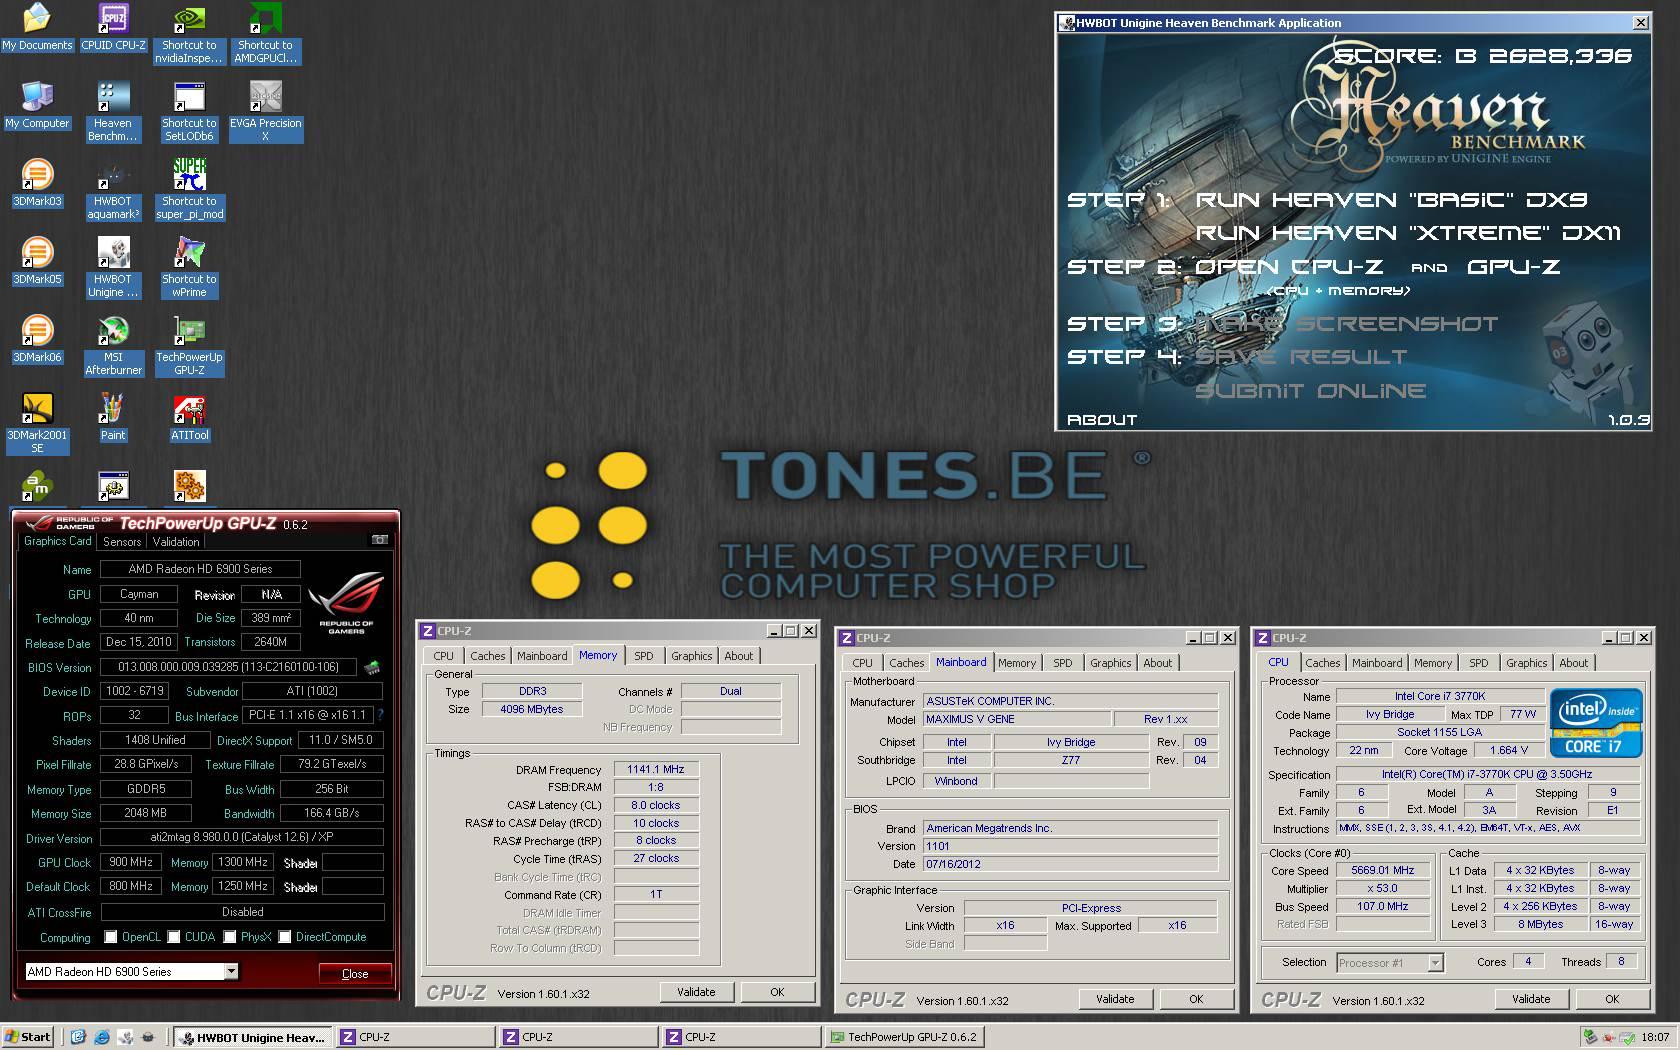The width and height of the screenshot is (1680, 1050).
Task: Launch the EVGA Precision X desktop icon
Action: [265, 111]
